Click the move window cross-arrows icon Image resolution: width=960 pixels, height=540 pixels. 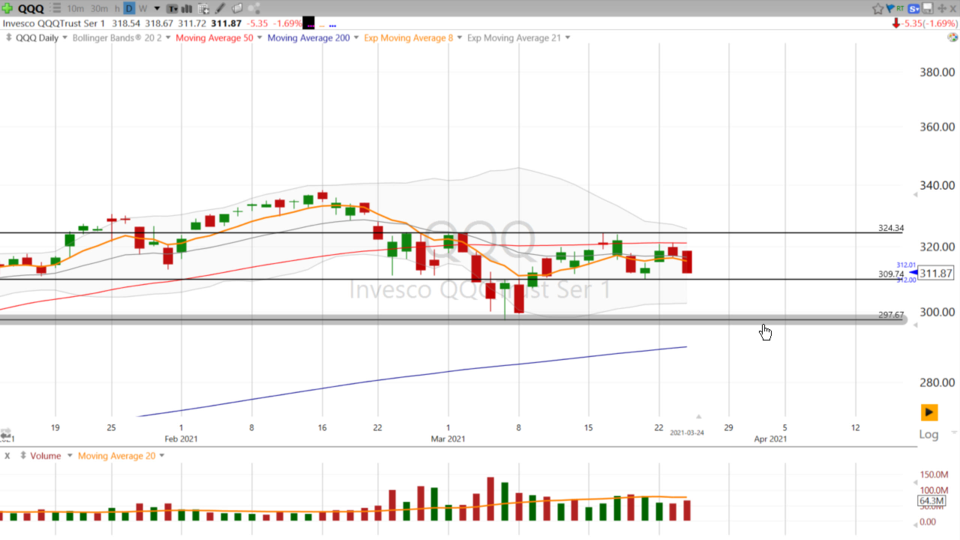pos(942,9)
